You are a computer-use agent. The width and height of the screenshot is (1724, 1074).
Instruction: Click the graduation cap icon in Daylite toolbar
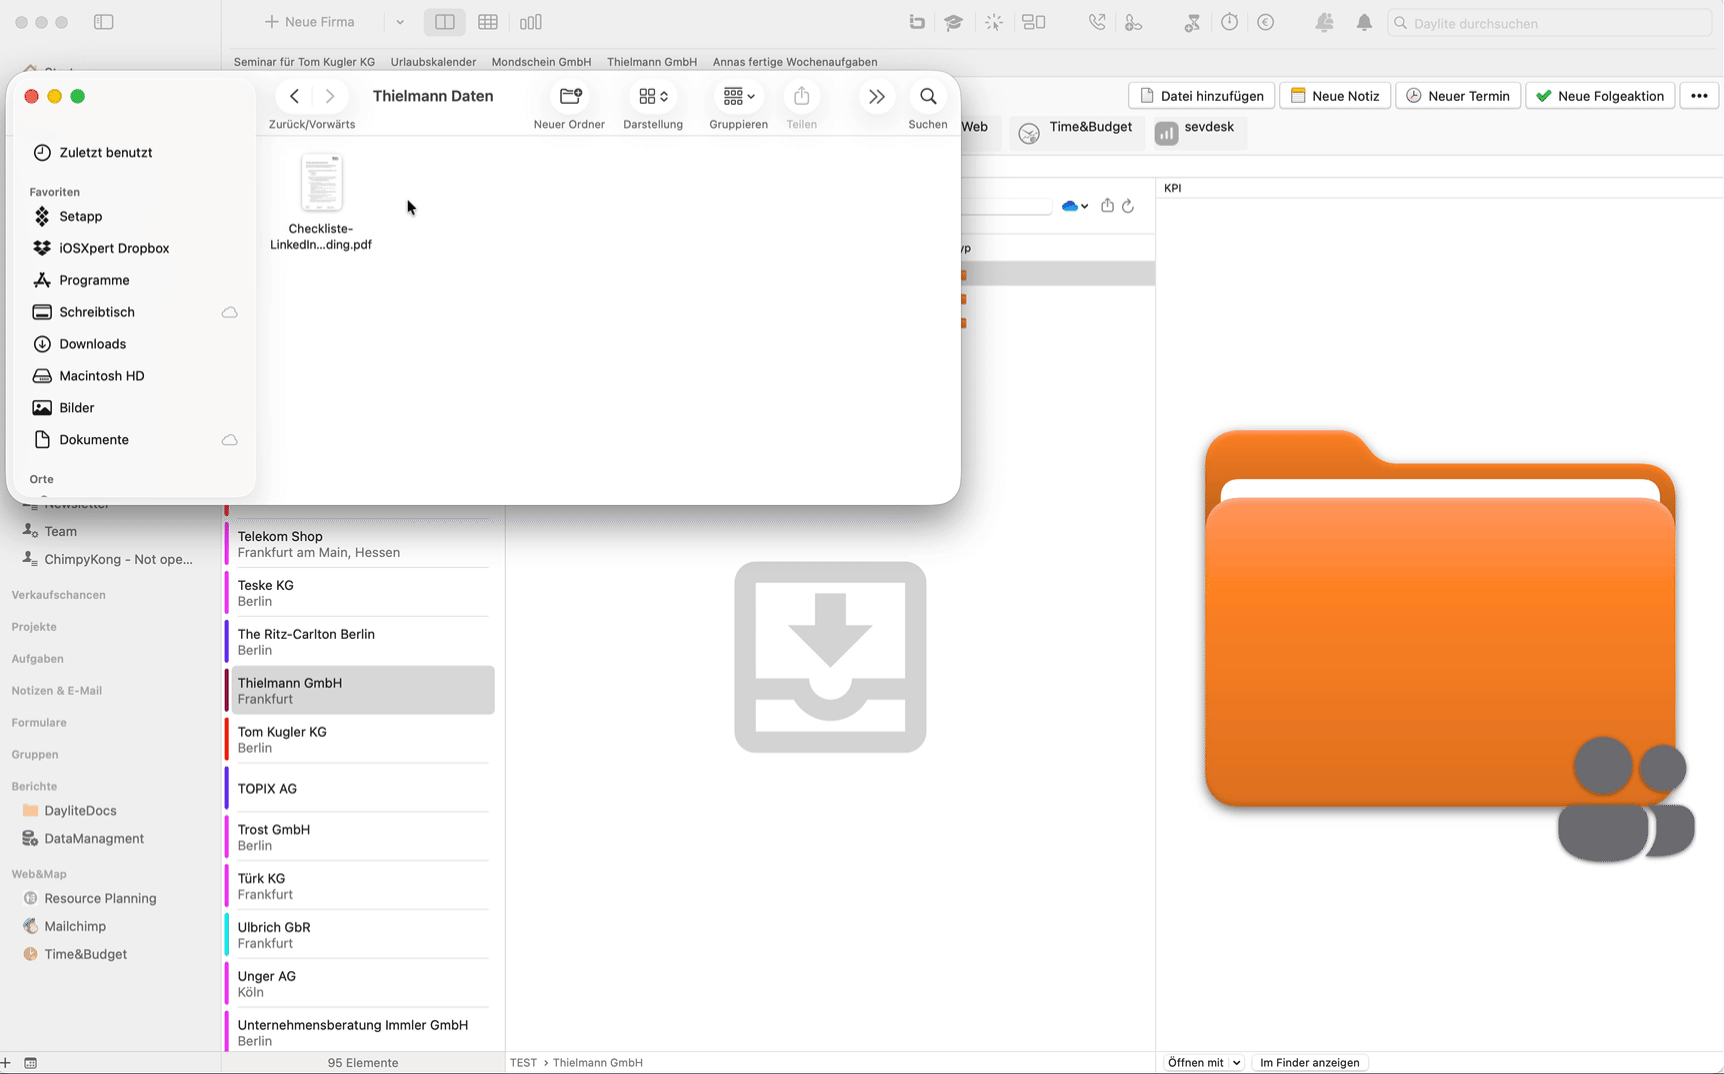[x=953, y=22]
